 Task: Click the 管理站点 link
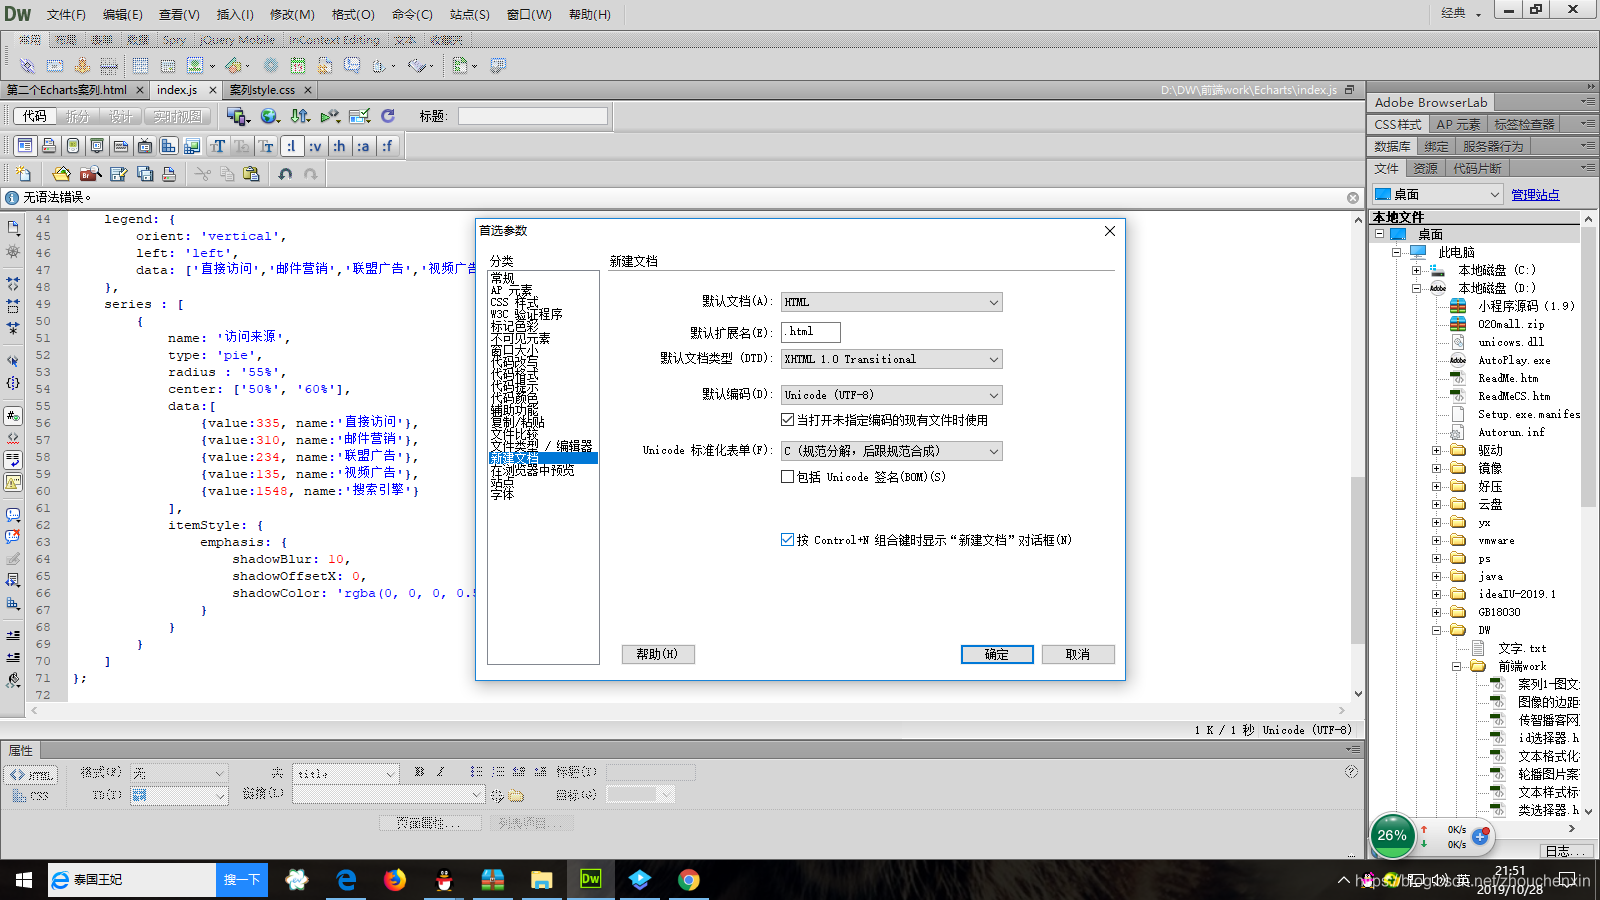click(1535, 195)
